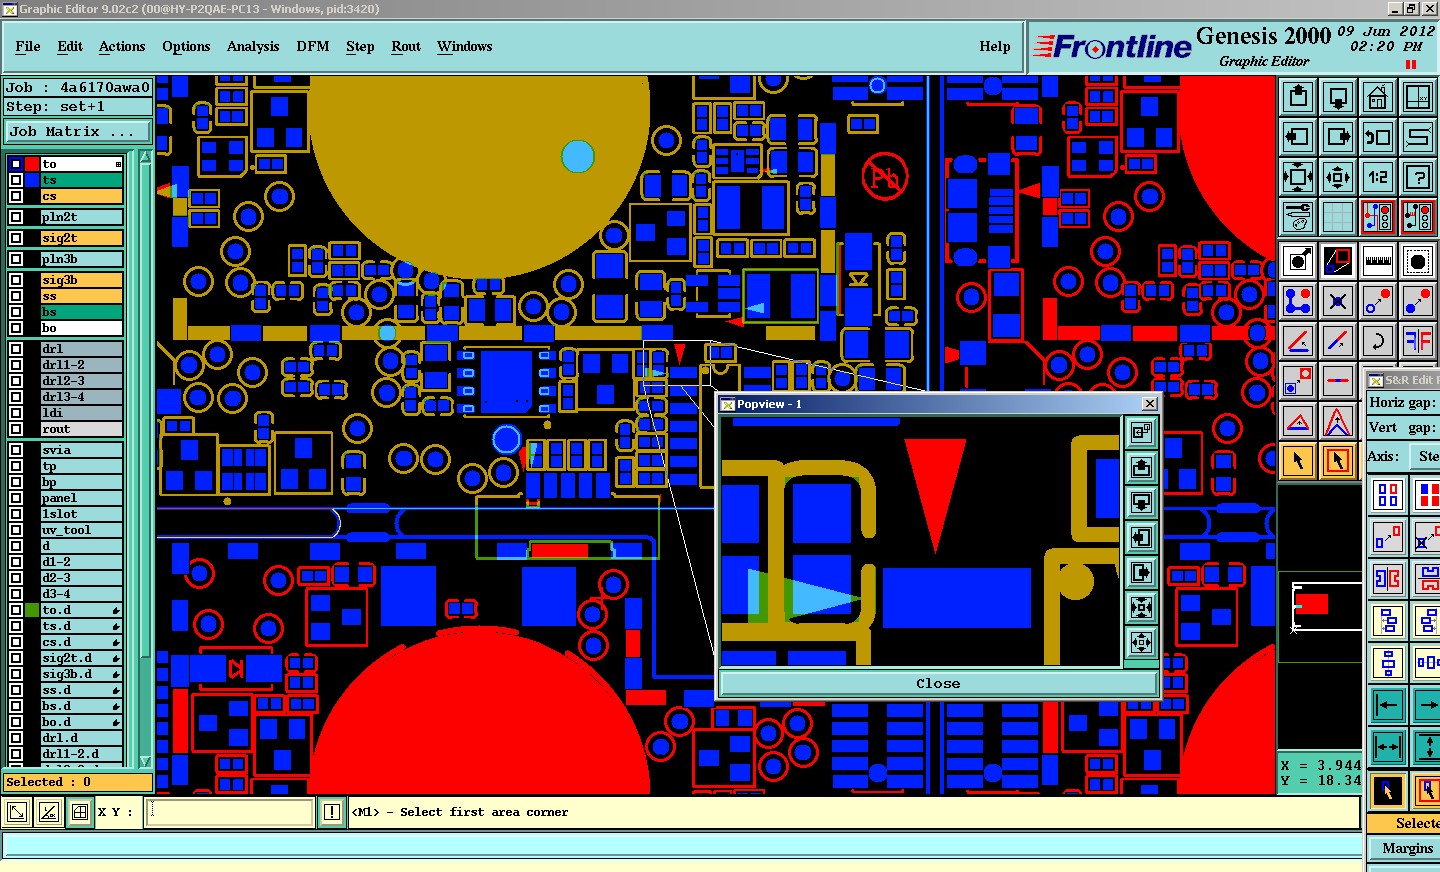The width and height of the screenshot is (1440, 872).
Task: Click the Axis Step button in S&R panel
Action: coord(1426,456)
